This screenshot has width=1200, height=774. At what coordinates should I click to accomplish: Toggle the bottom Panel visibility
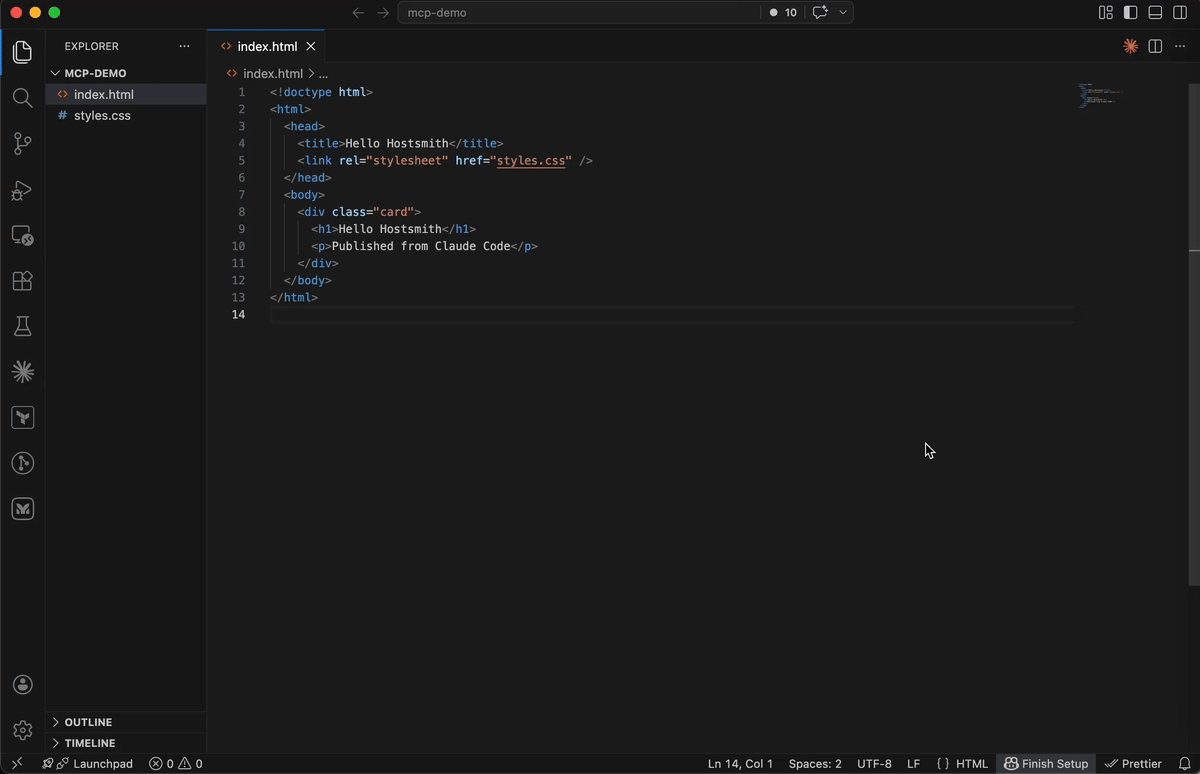(x=1155, y=13)
